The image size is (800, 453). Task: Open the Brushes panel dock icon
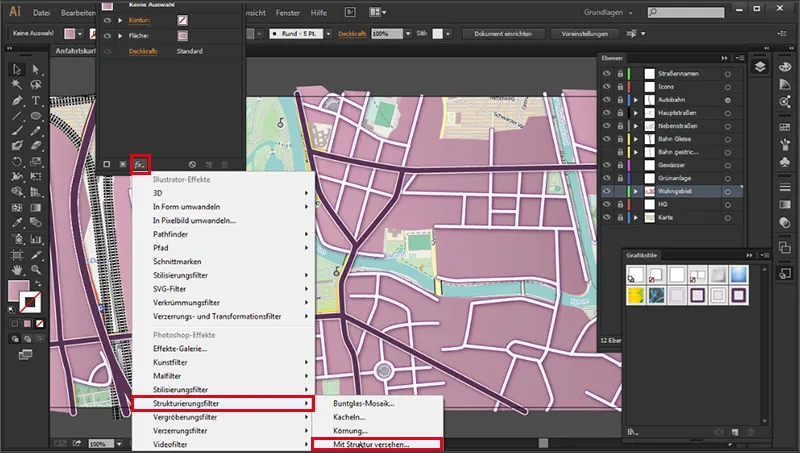[x=785, y=144]
